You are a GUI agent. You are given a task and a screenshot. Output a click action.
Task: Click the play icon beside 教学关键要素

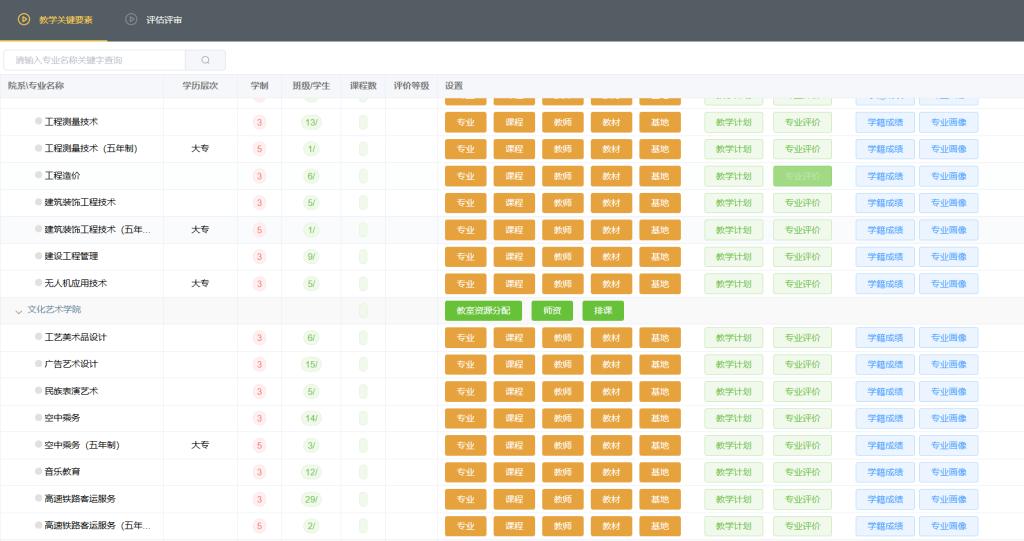(24, 20)
